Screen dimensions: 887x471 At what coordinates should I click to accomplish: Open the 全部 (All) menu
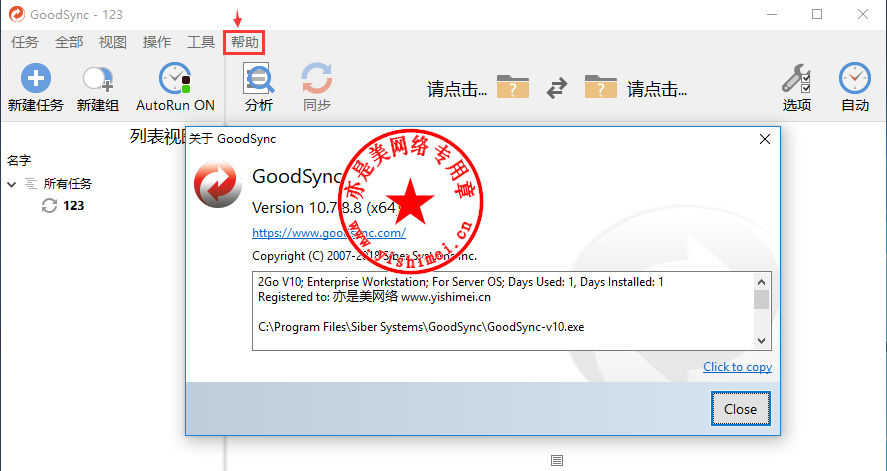[x=68, y=42]
